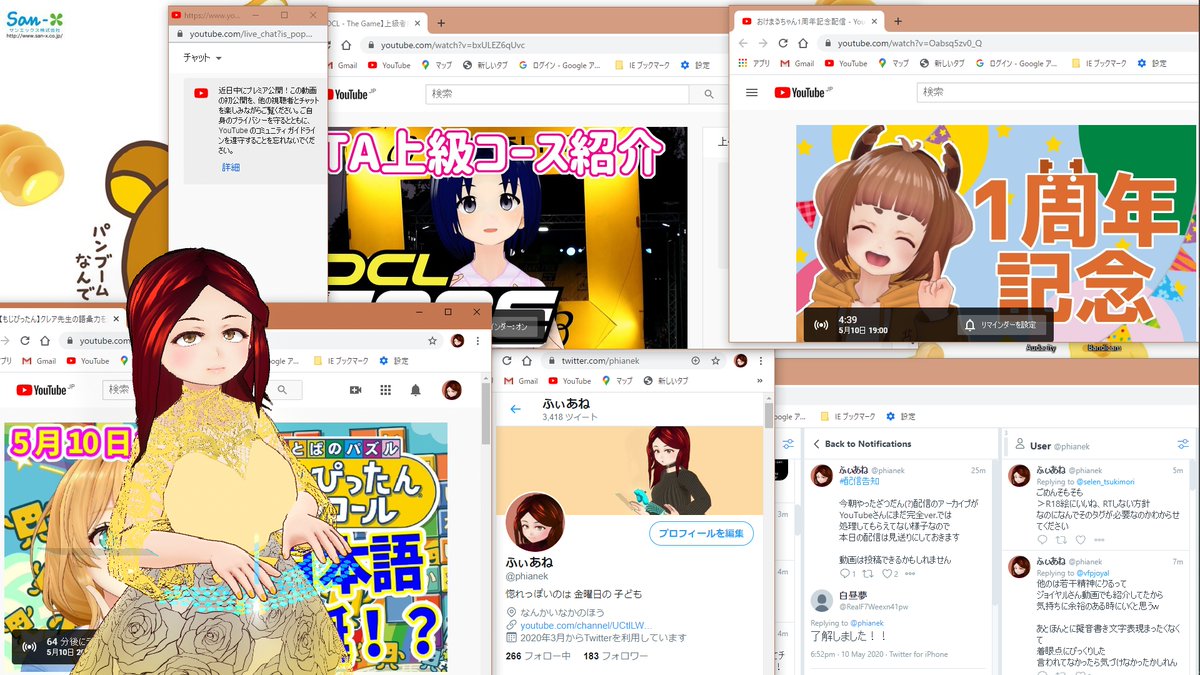
Task: Focus the 検索 field in DCL window
Action: [558, 94]
